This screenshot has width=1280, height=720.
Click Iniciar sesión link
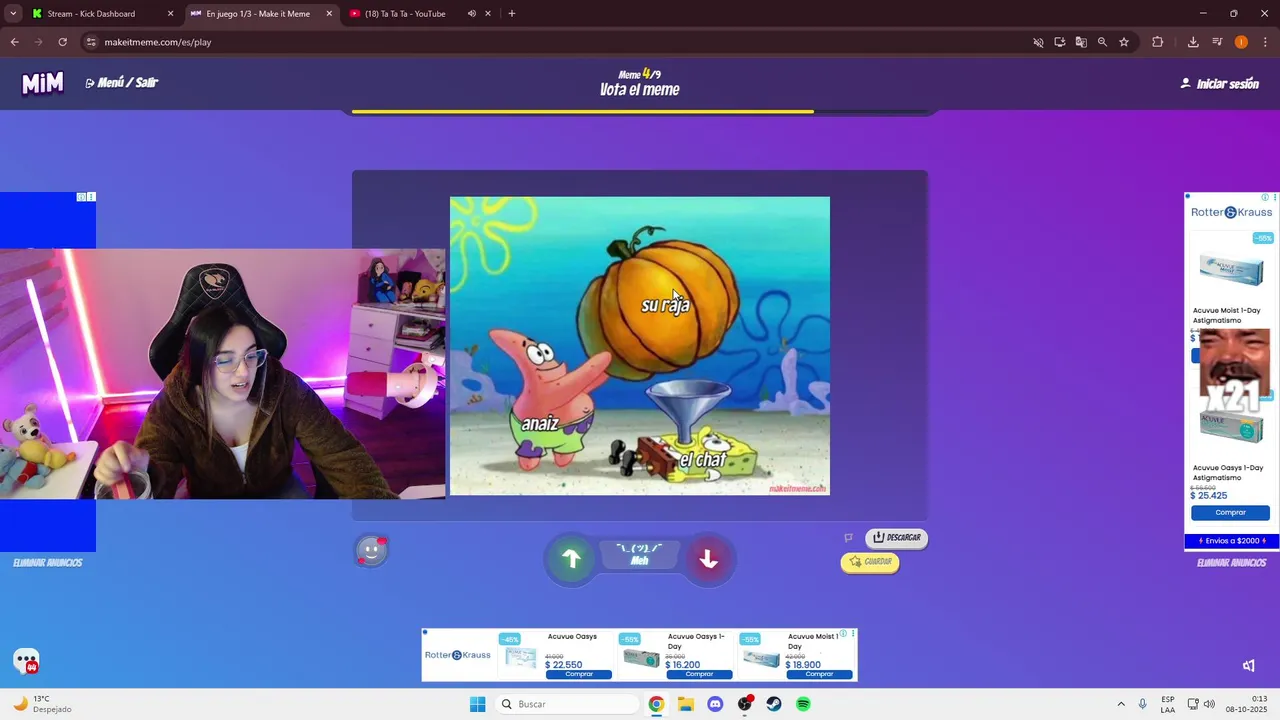[1220, 84]
